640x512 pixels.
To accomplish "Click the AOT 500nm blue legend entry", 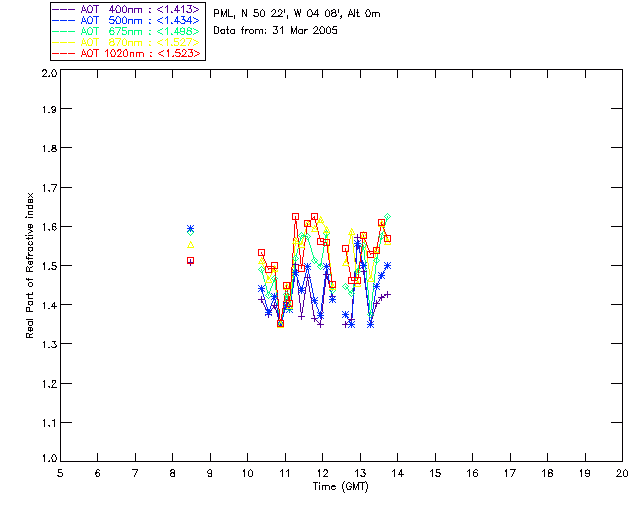I will pyautogui.click(x=126, y=20).
